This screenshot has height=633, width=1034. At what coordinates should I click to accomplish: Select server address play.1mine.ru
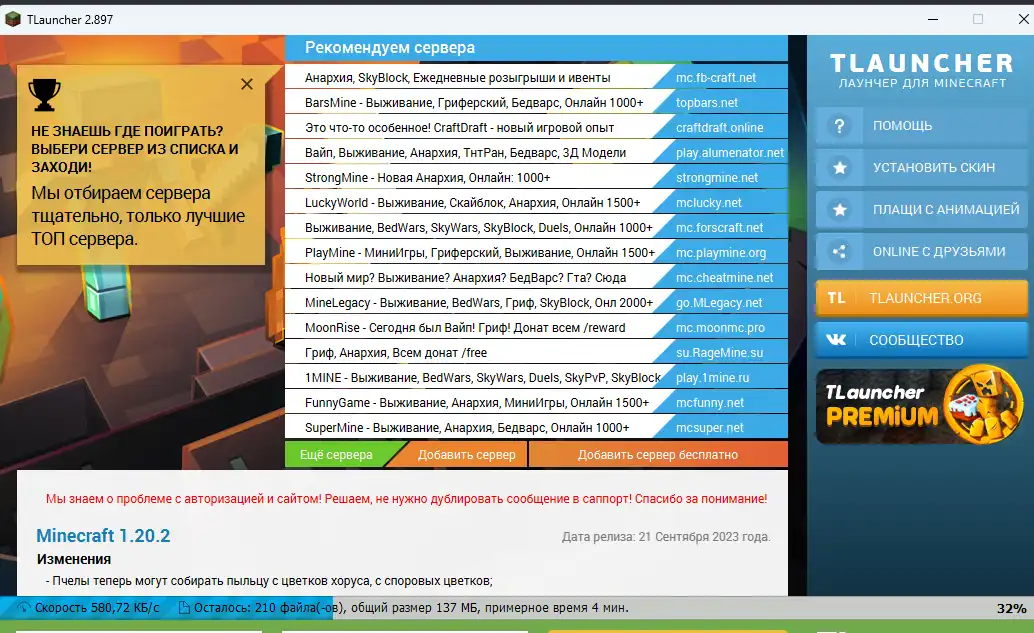(712, 378)
